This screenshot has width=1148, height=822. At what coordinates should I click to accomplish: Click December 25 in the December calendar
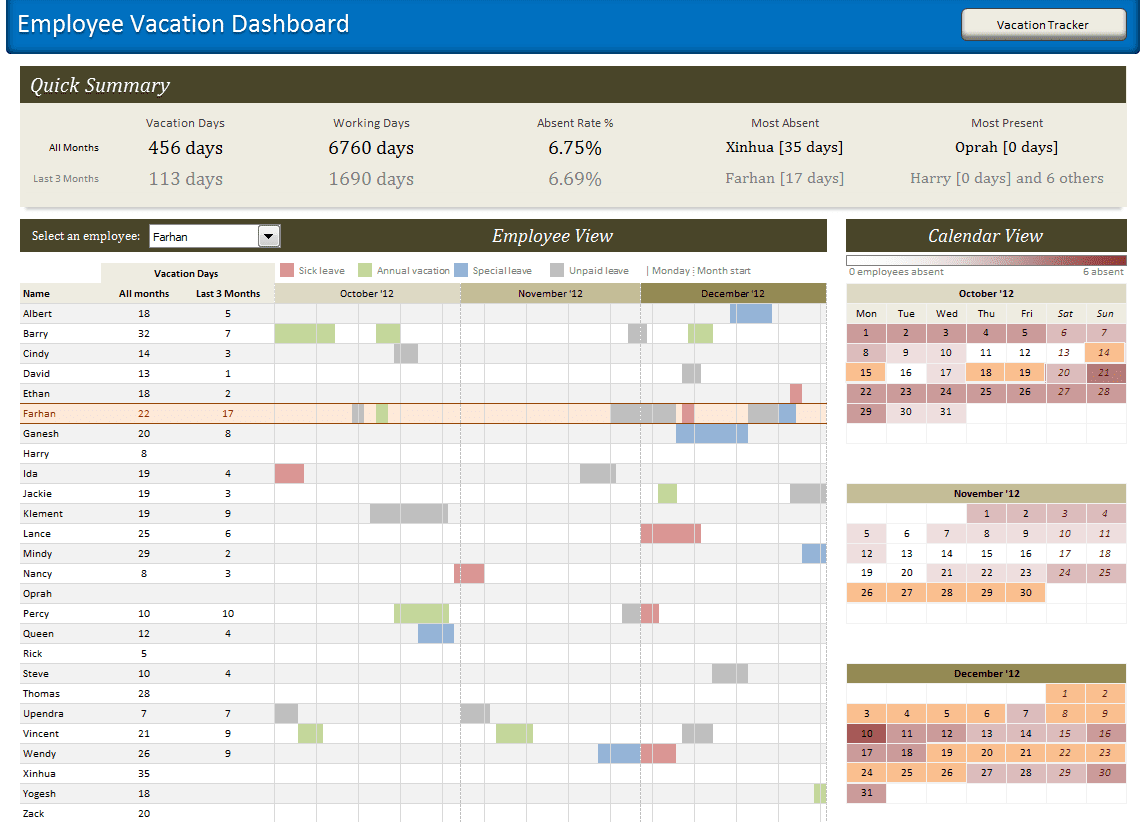coord(906,773)
